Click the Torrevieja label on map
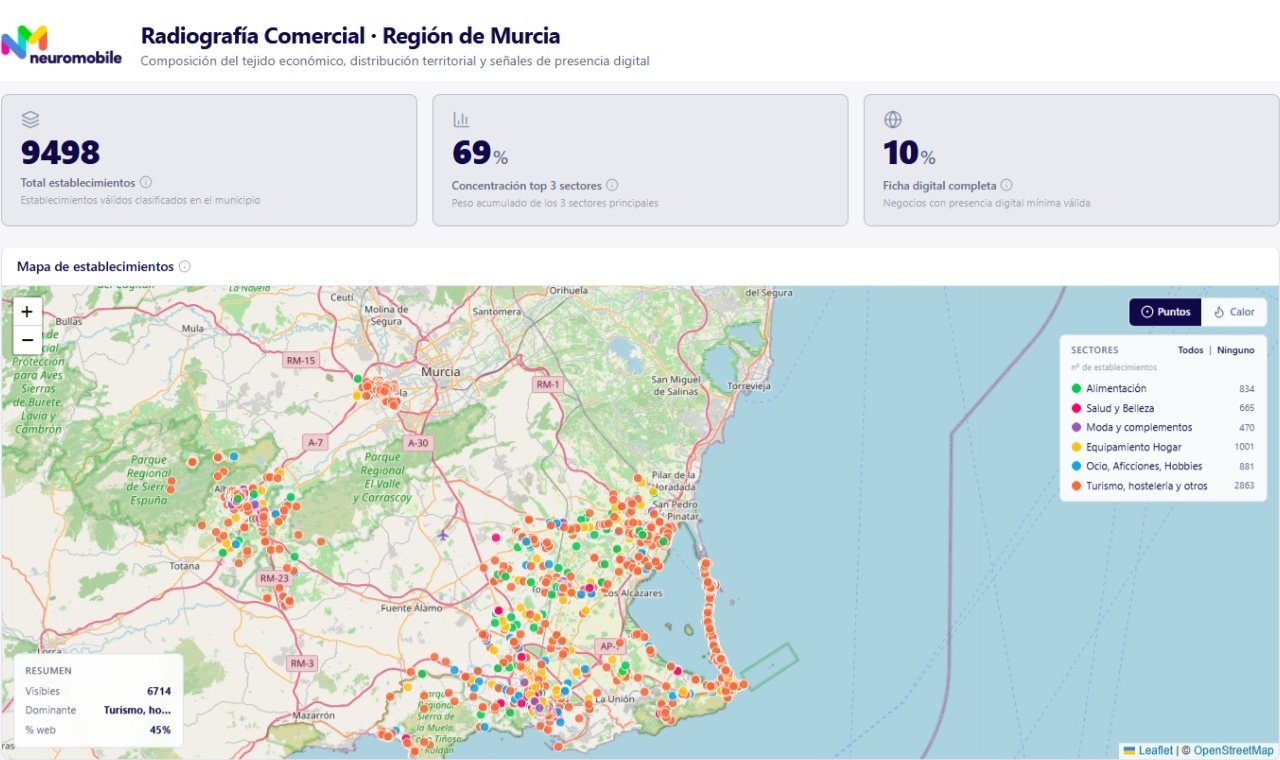 click(749, 385)
